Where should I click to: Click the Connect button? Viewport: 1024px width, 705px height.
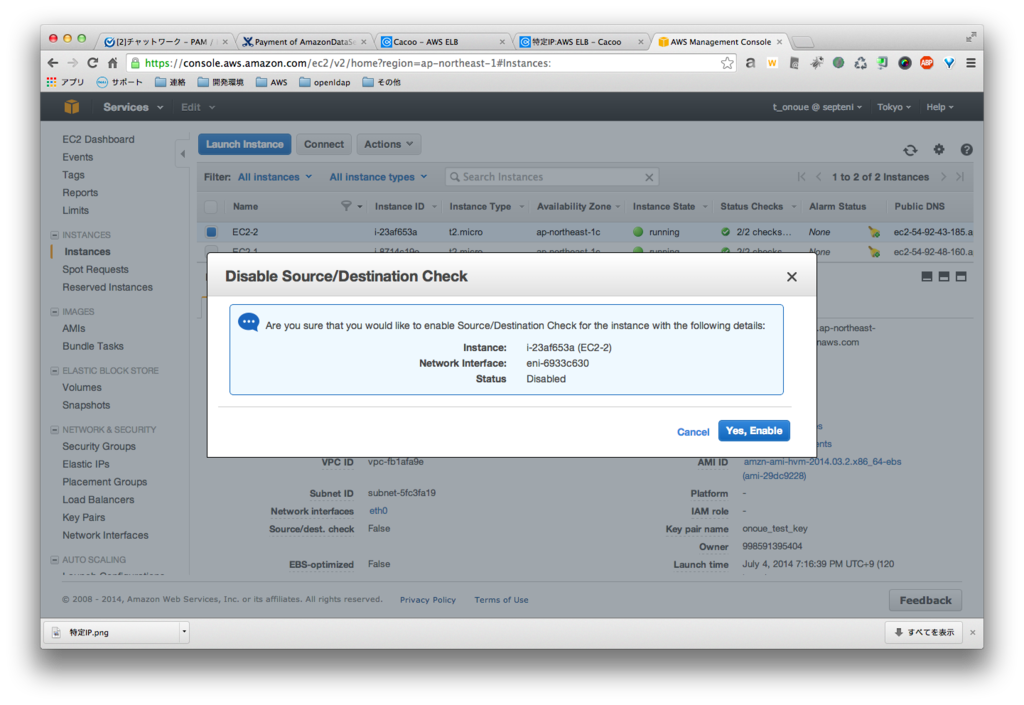click(x=324, y=144)
